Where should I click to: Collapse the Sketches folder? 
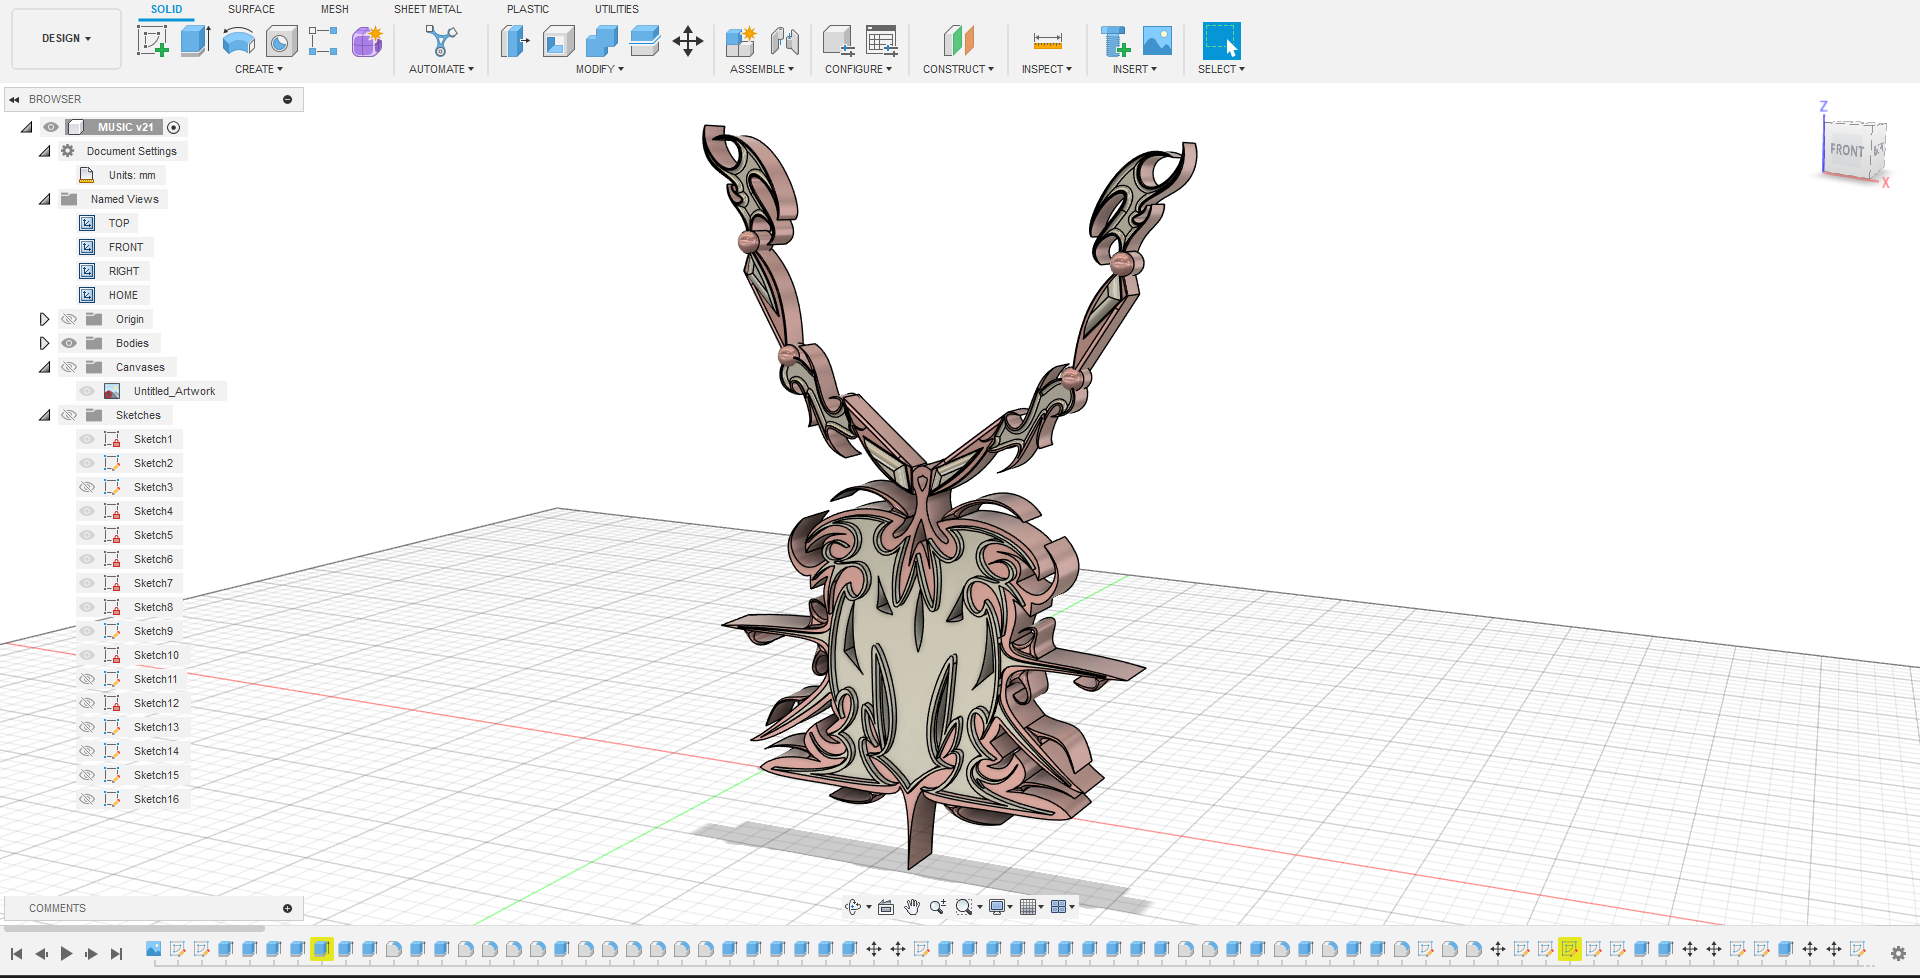click(44, 415)
